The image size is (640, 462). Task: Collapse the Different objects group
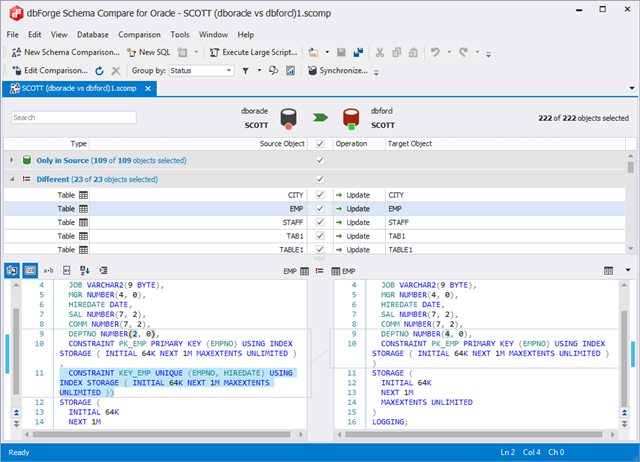tap(12, 179)
